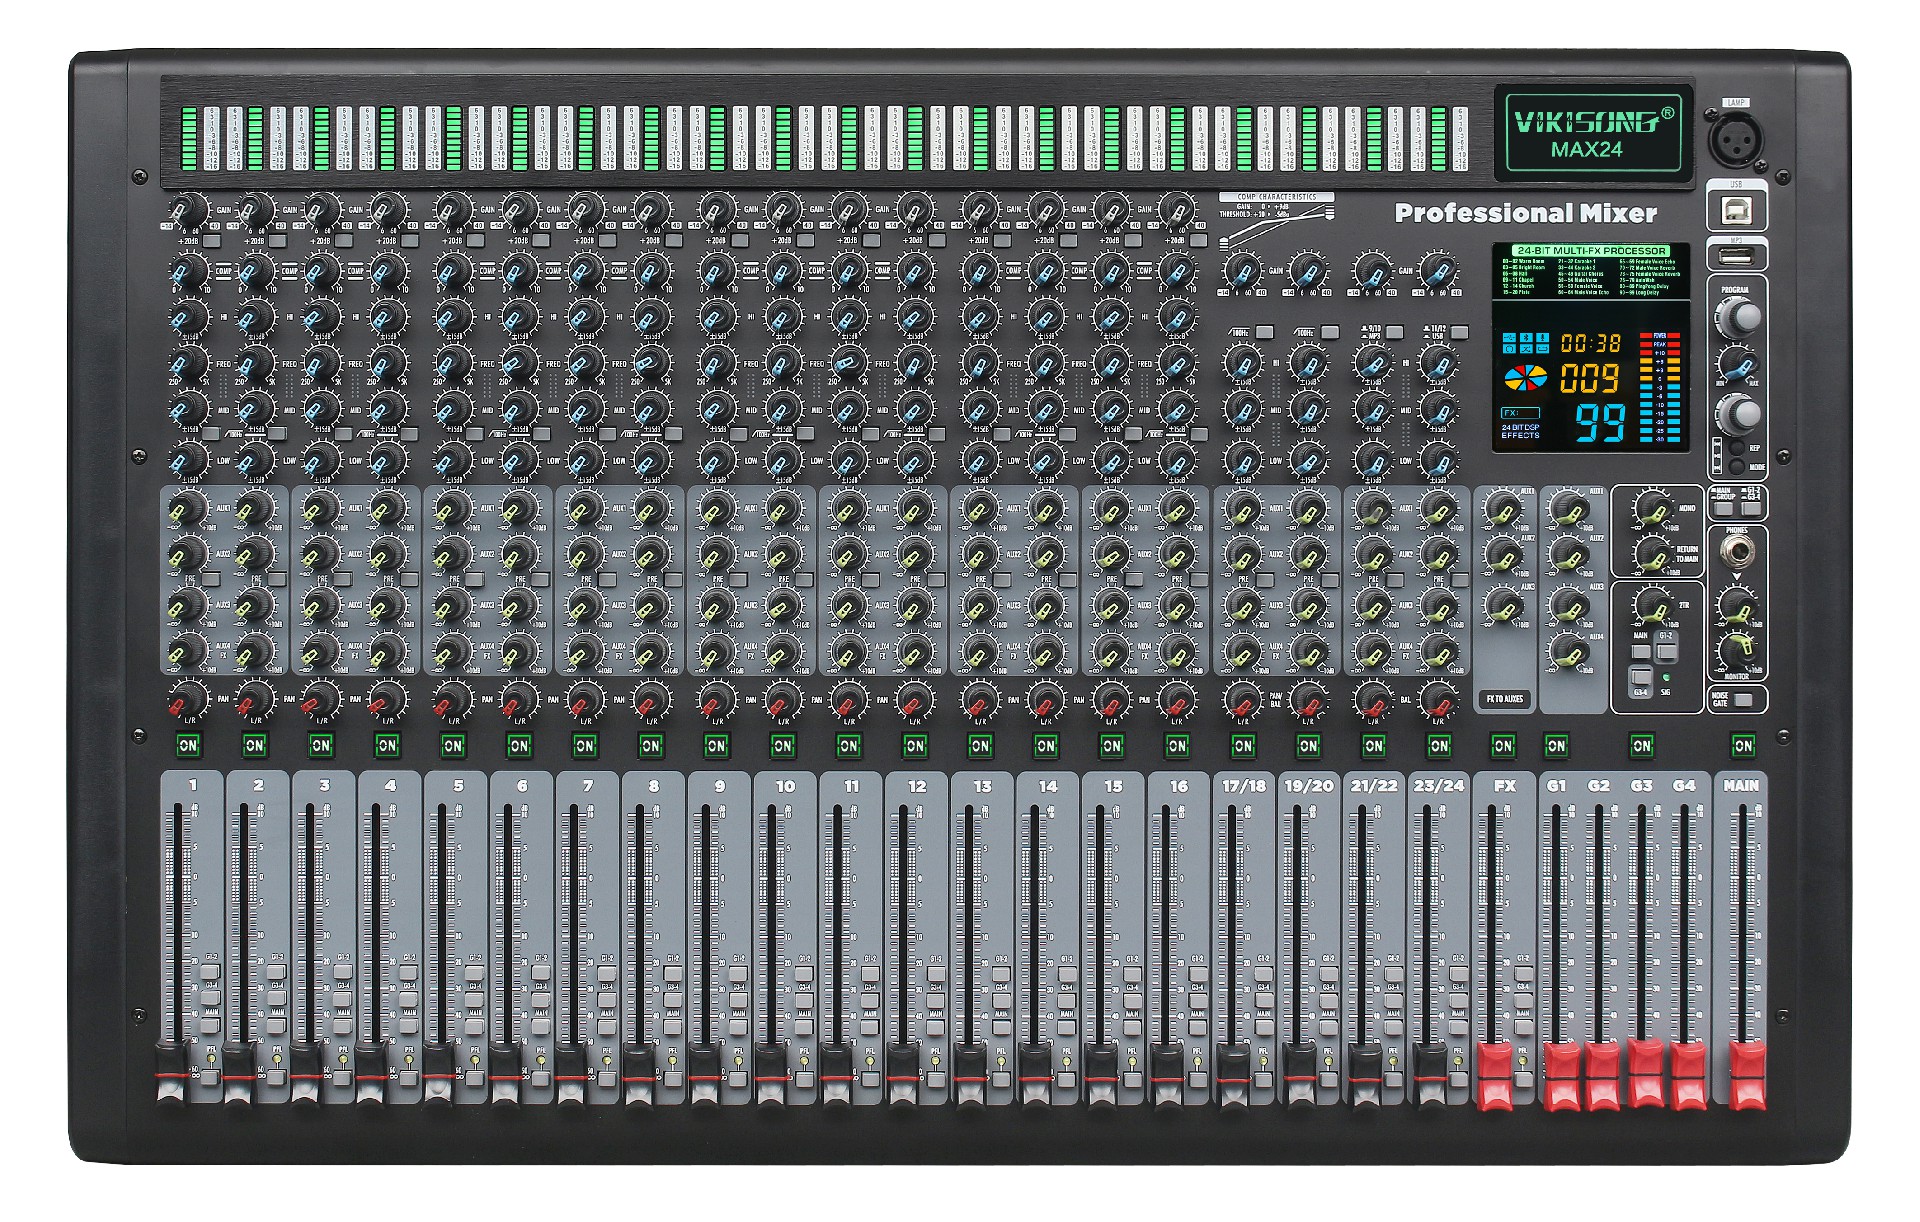Click the channel 2 COMP knob
1920x1222 pixels.
point(254,271)
